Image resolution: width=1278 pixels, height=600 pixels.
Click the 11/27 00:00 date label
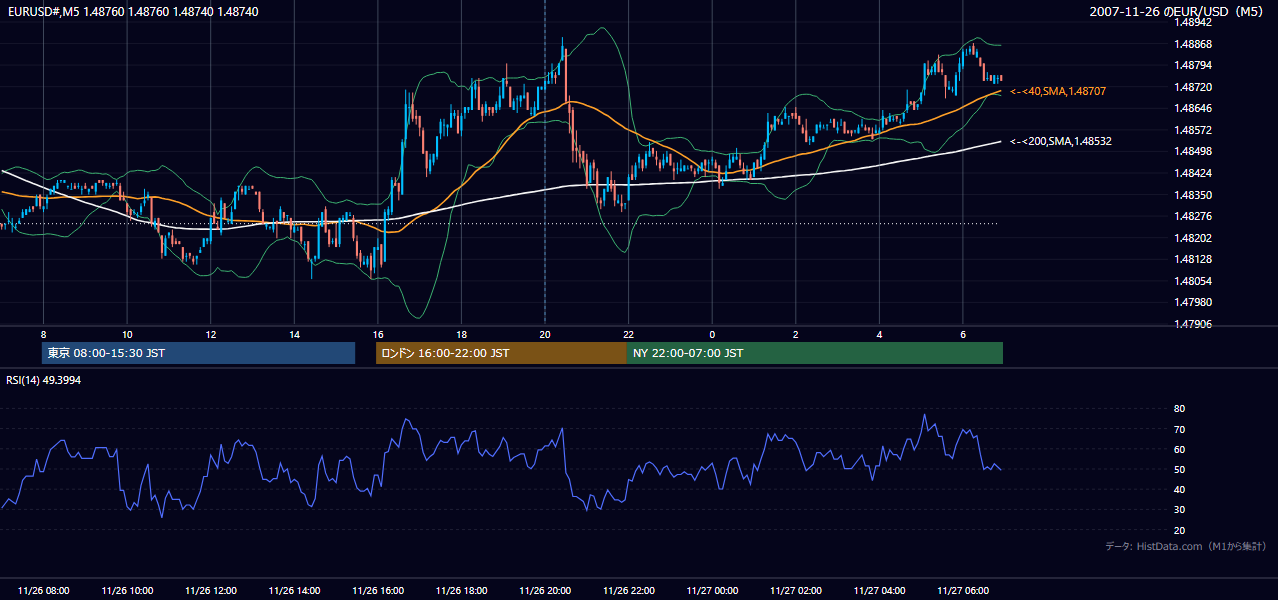[712, 591]
